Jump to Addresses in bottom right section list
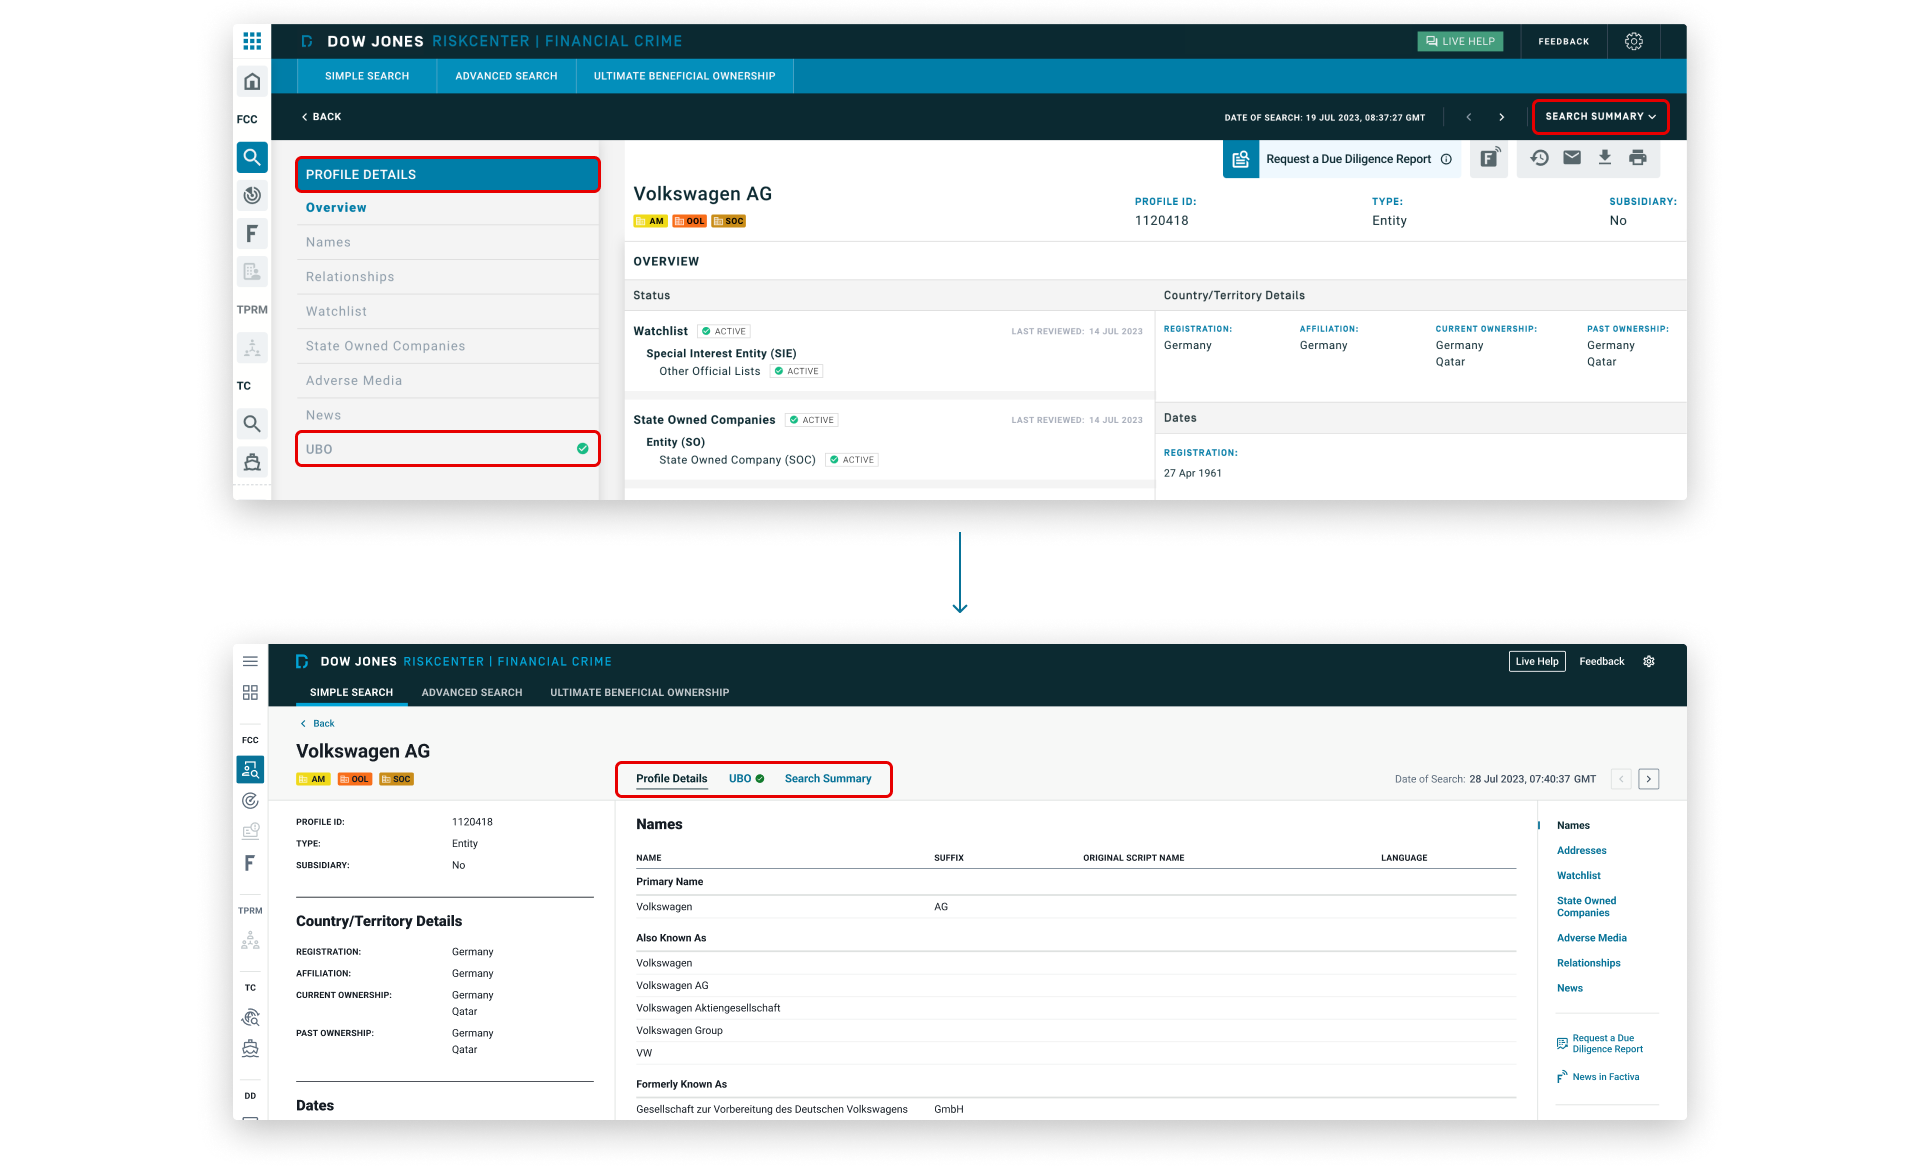 [1581, 850]
